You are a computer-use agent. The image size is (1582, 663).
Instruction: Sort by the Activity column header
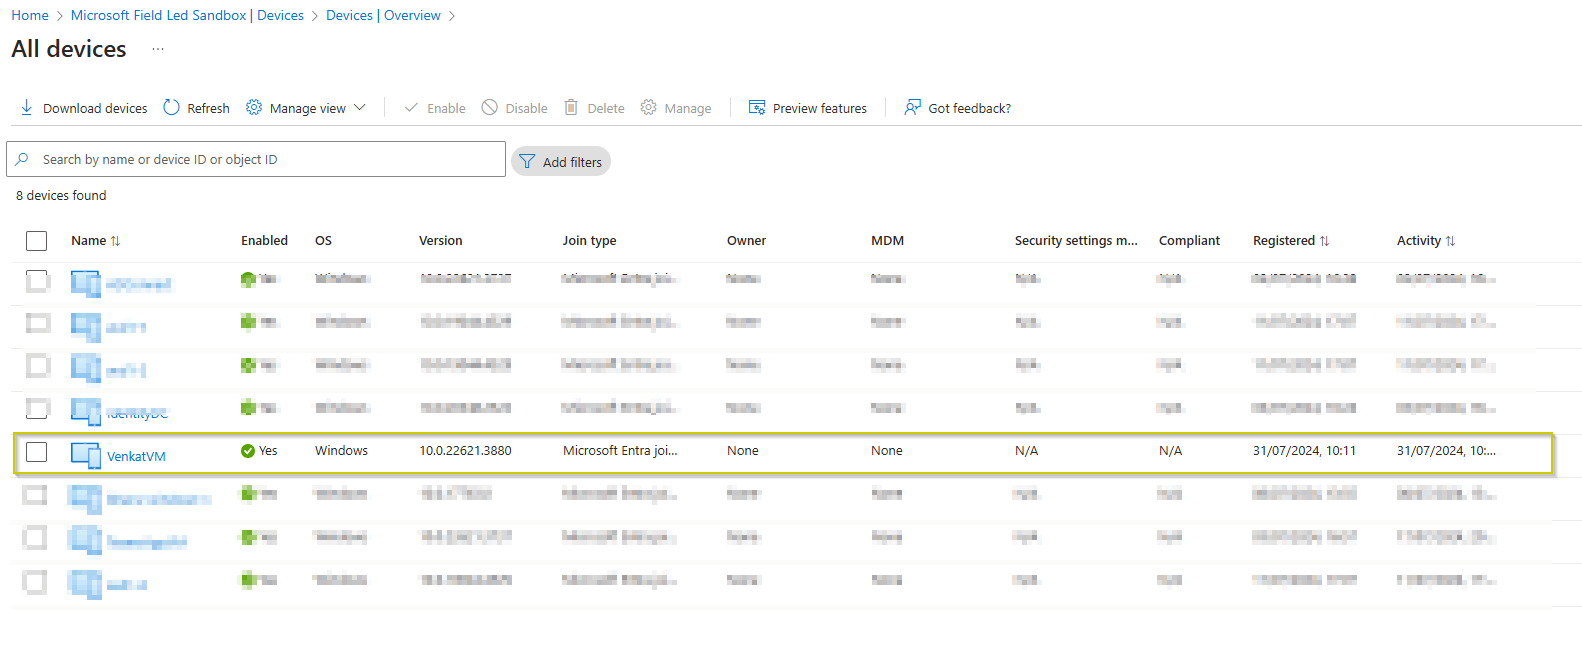coord(1419,241)
